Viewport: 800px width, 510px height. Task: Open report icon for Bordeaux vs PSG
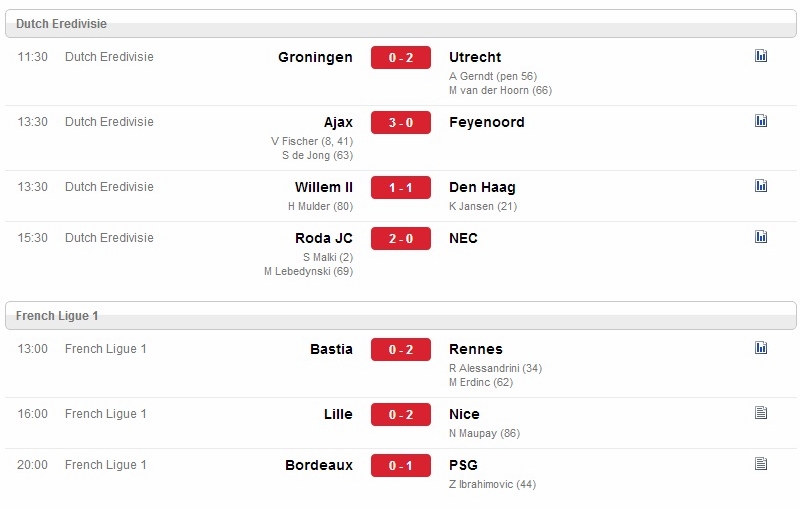(761, 463)
